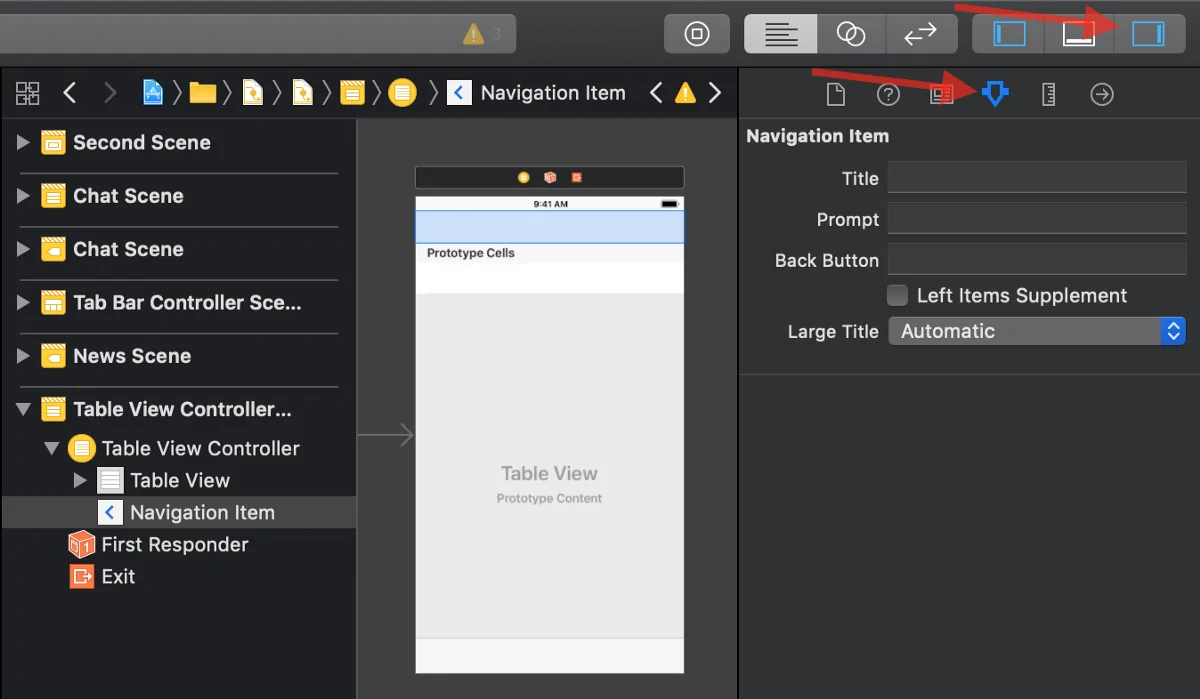The image size is (1200, 699).
Task: Select First Responder in the outline
Action: (174, 544)
